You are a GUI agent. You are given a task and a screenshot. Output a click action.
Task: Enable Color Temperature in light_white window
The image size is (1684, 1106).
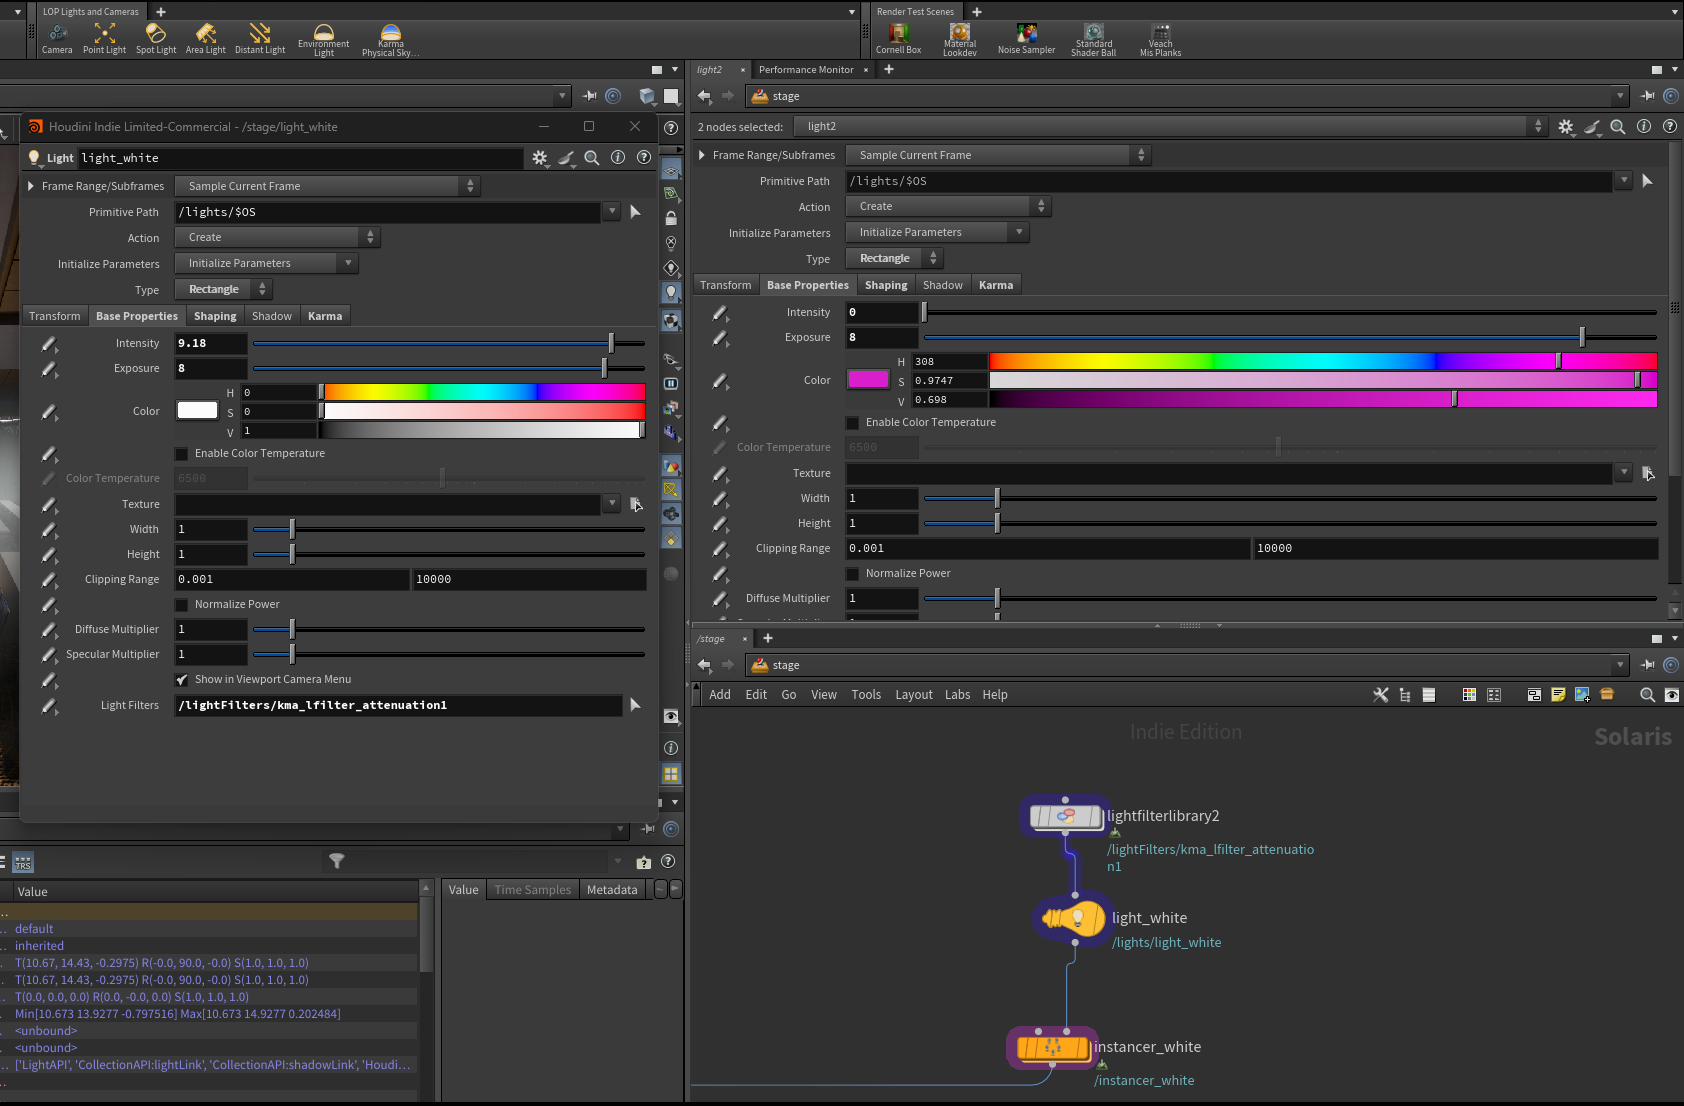182,454
